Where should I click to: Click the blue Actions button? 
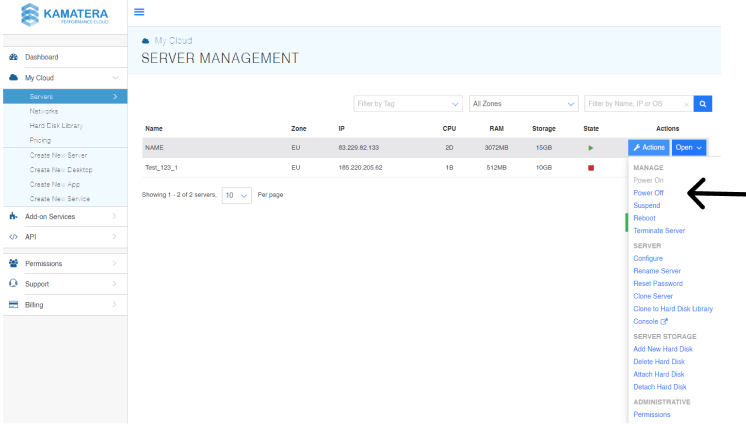[x=648, y=147]
